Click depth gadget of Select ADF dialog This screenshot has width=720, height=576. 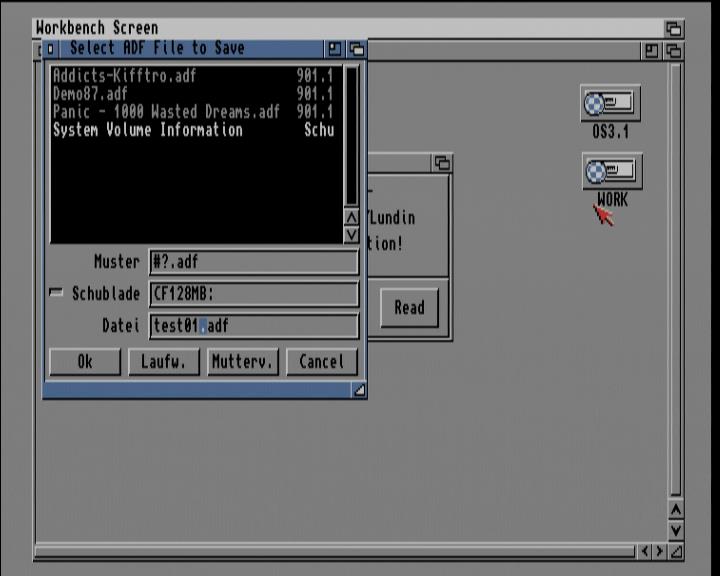point(357,49)
